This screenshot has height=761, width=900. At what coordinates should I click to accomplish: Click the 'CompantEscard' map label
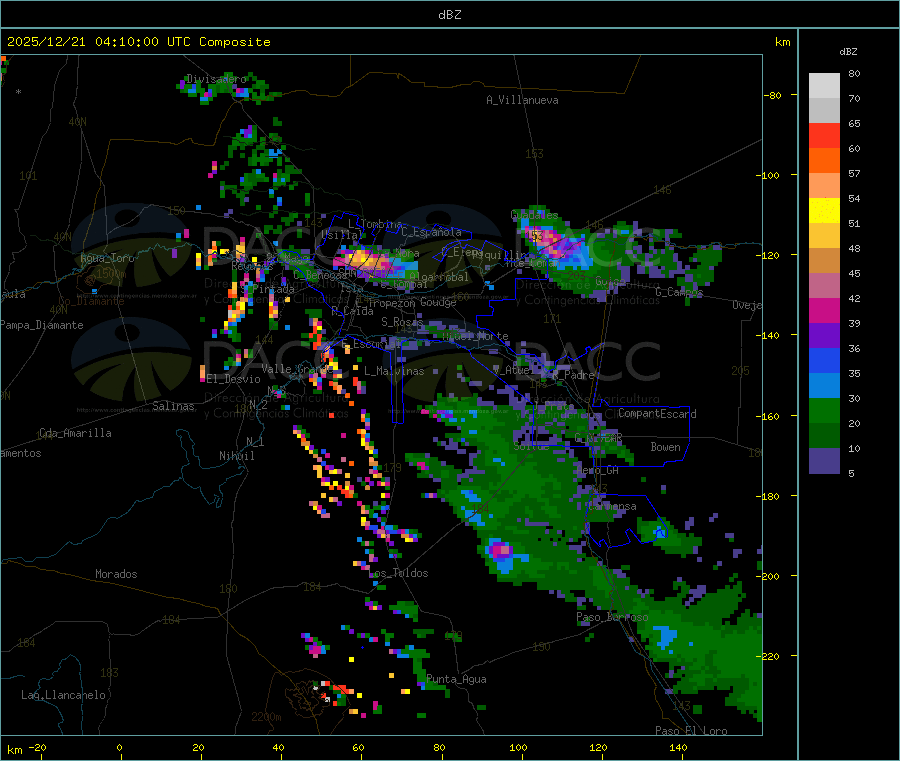pos(657,413)
